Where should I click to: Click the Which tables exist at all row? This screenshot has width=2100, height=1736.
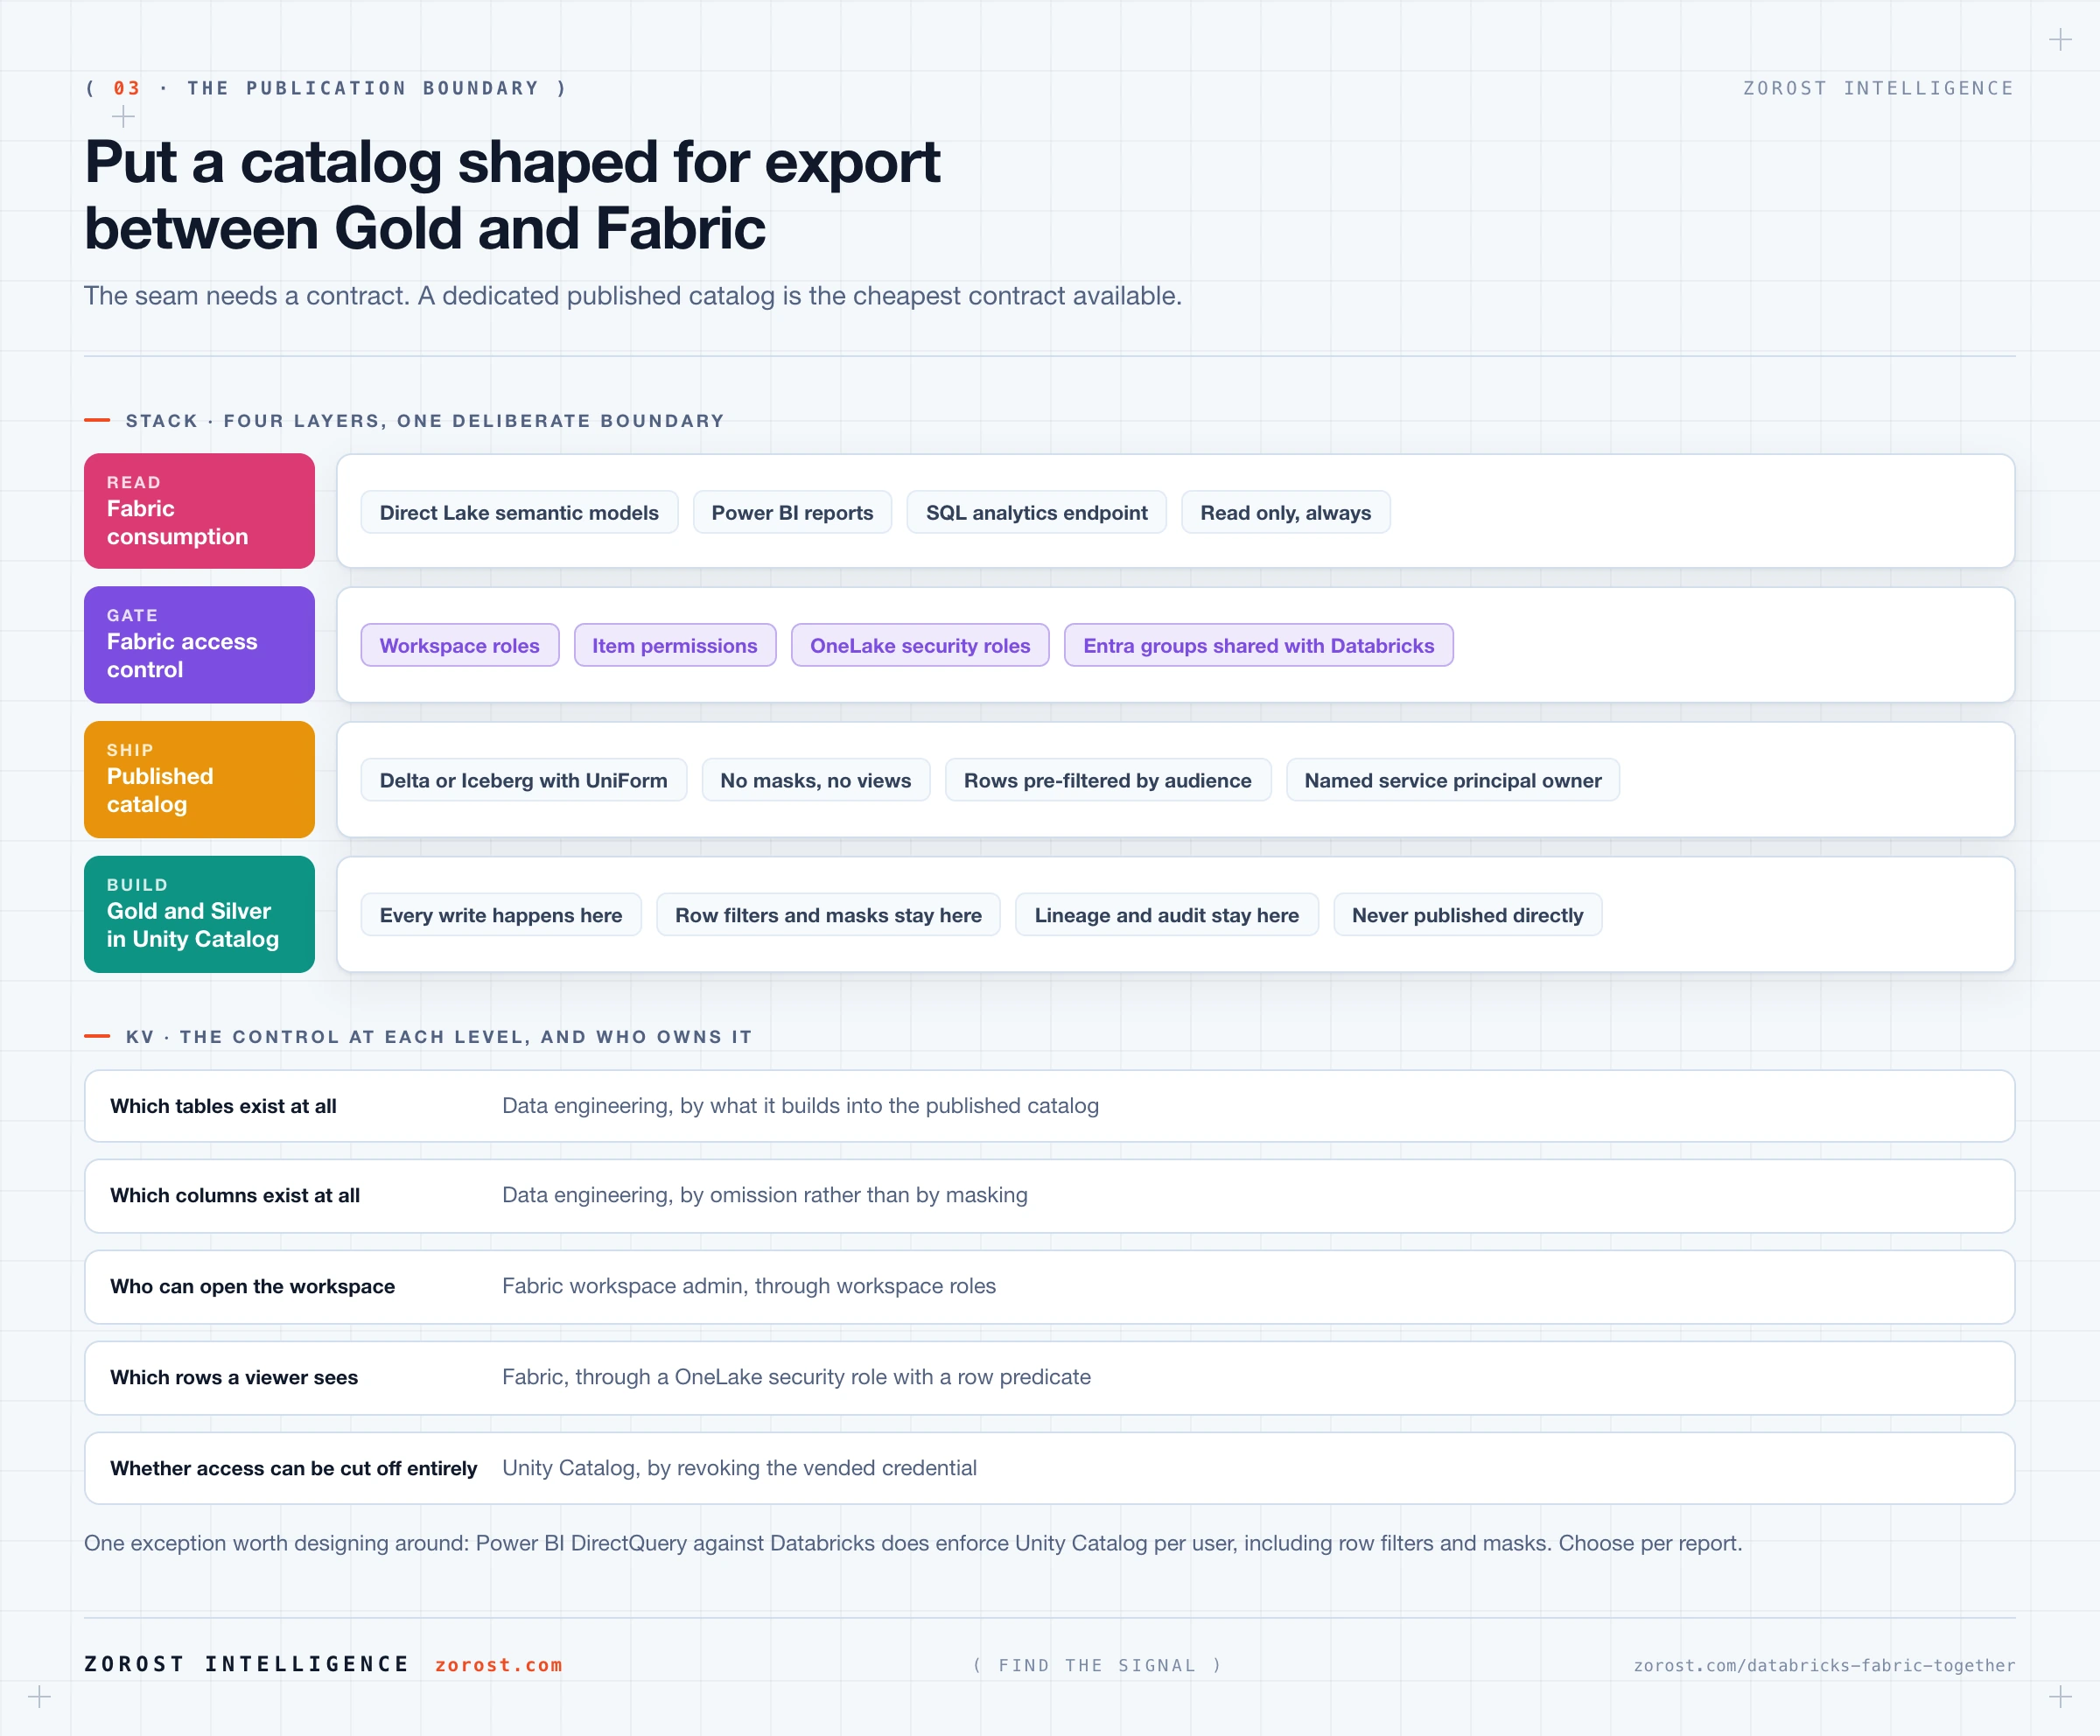click(1049, 1106)
